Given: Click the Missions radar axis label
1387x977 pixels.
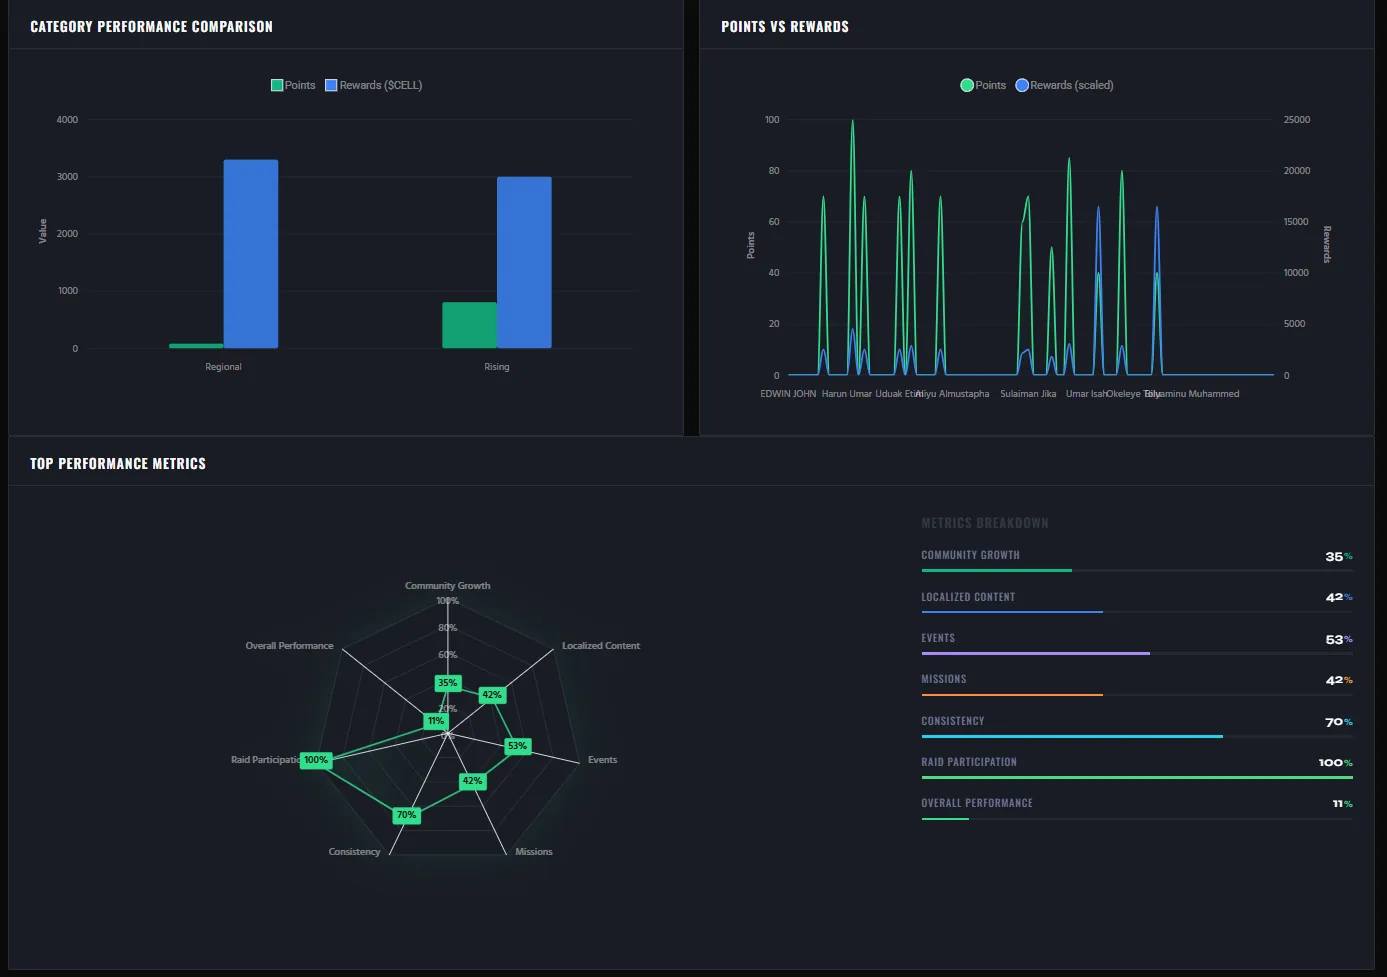Looking at the screenshot, I should 534,852.
